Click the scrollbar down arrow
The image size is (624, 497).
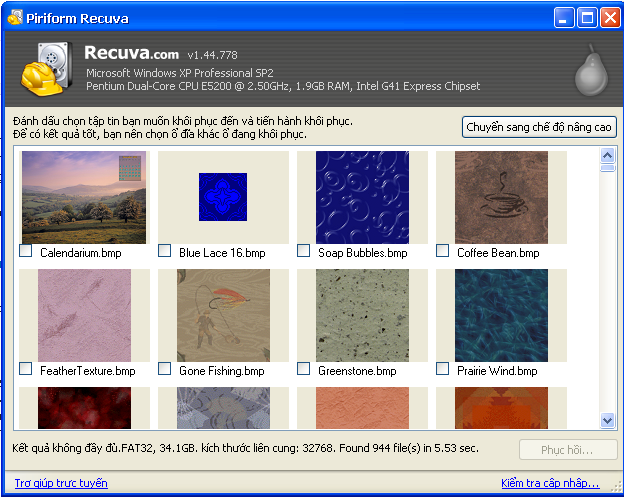click(x=607, y=420)
